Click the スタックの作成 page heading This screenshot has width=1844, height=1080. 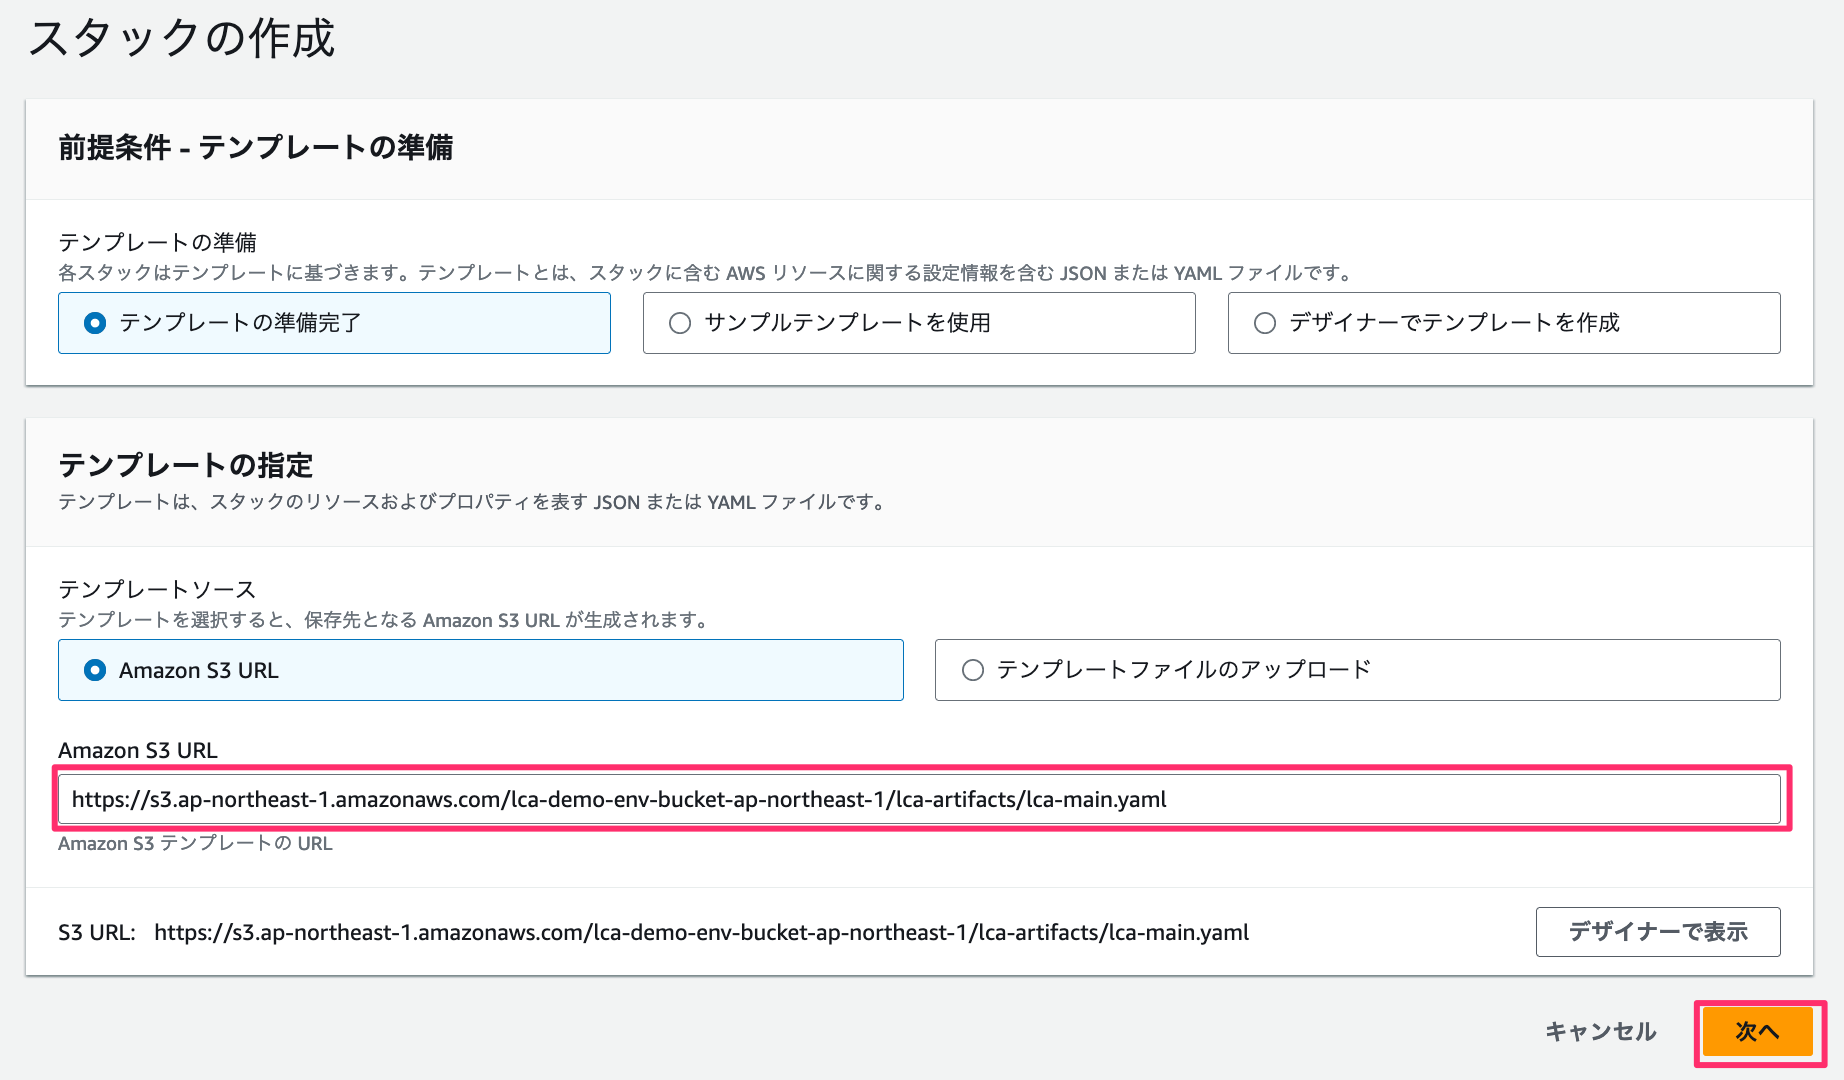point(181,39)
